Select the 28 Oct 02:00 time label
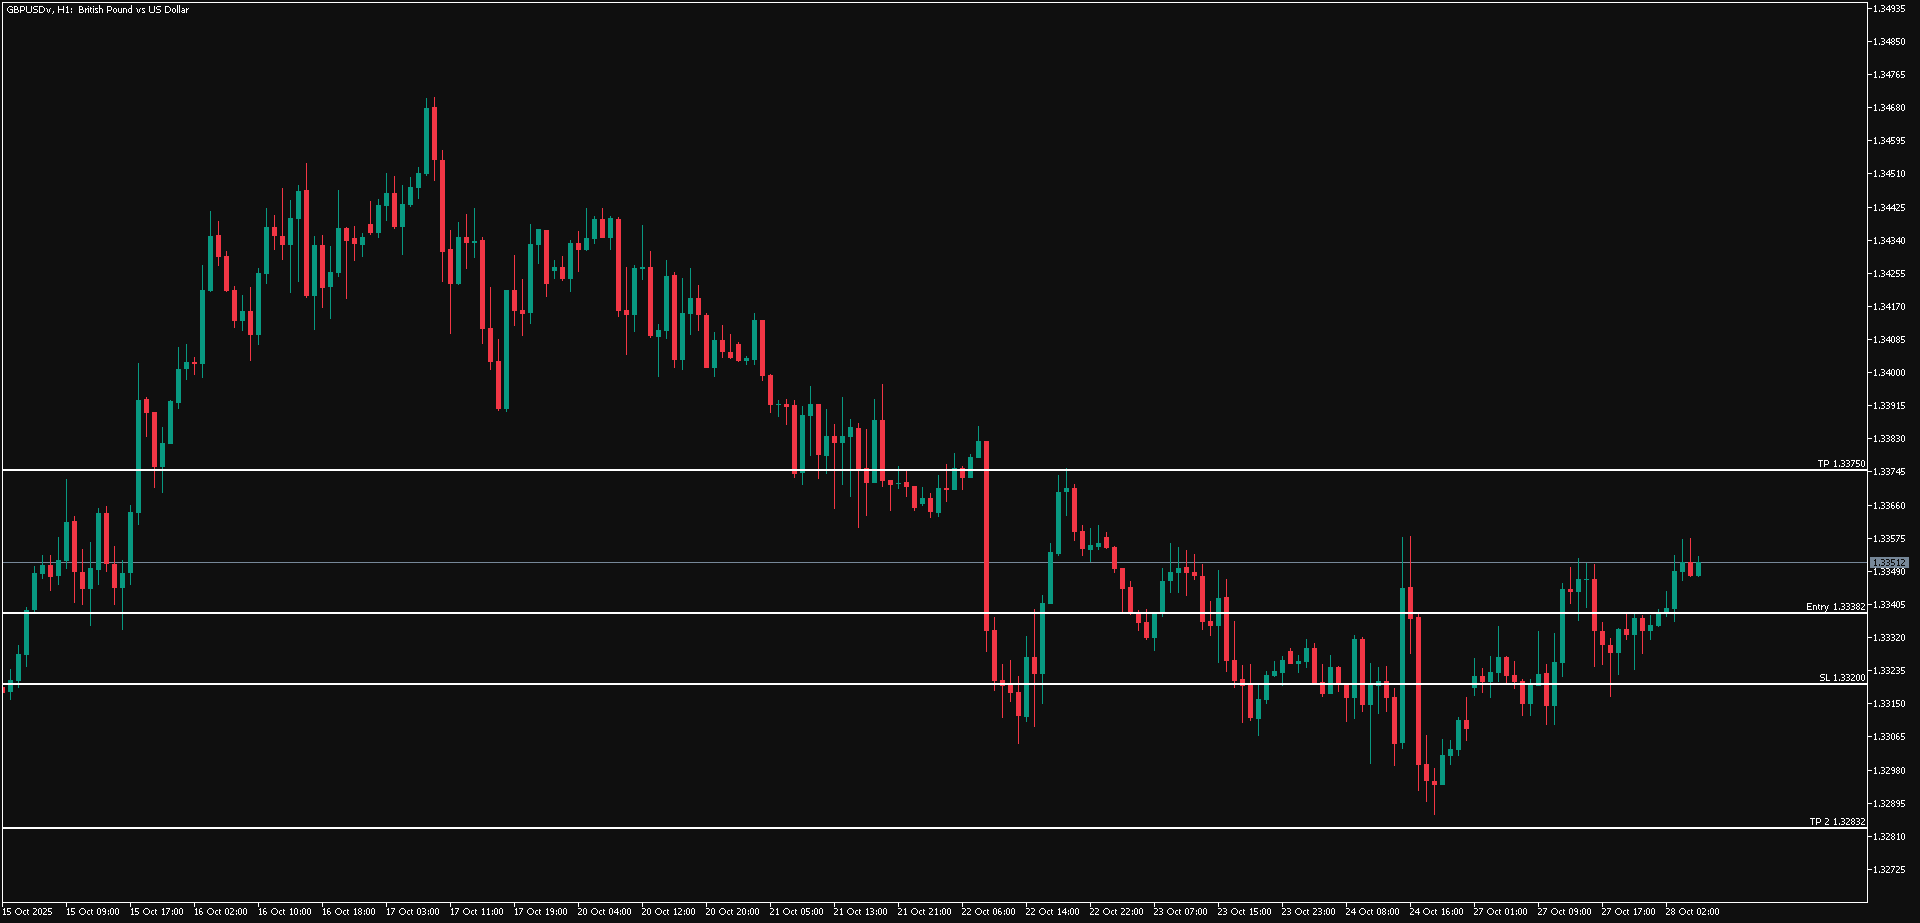Screen dimensions: 1920x923 point(1692,912)
